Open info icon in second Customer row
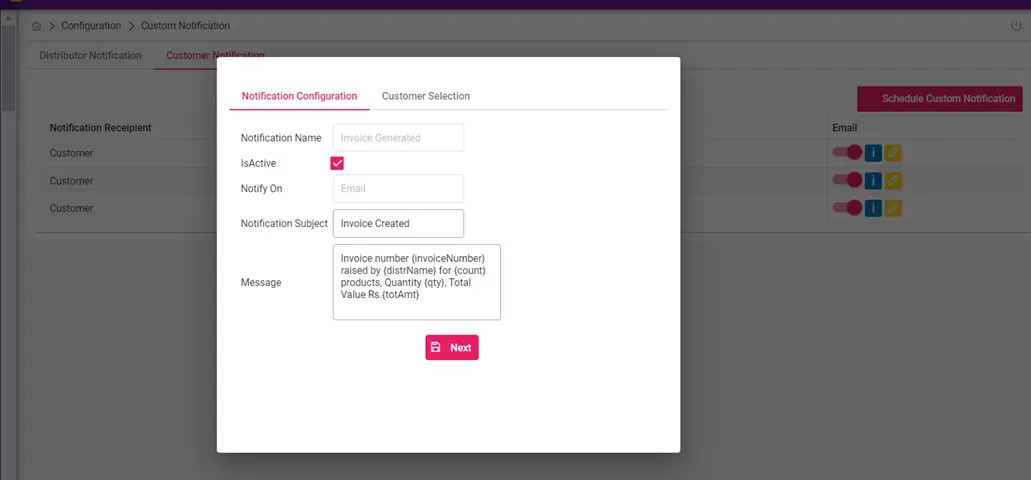The height and width of the screenshot is (480, 1031). [873, 180]
